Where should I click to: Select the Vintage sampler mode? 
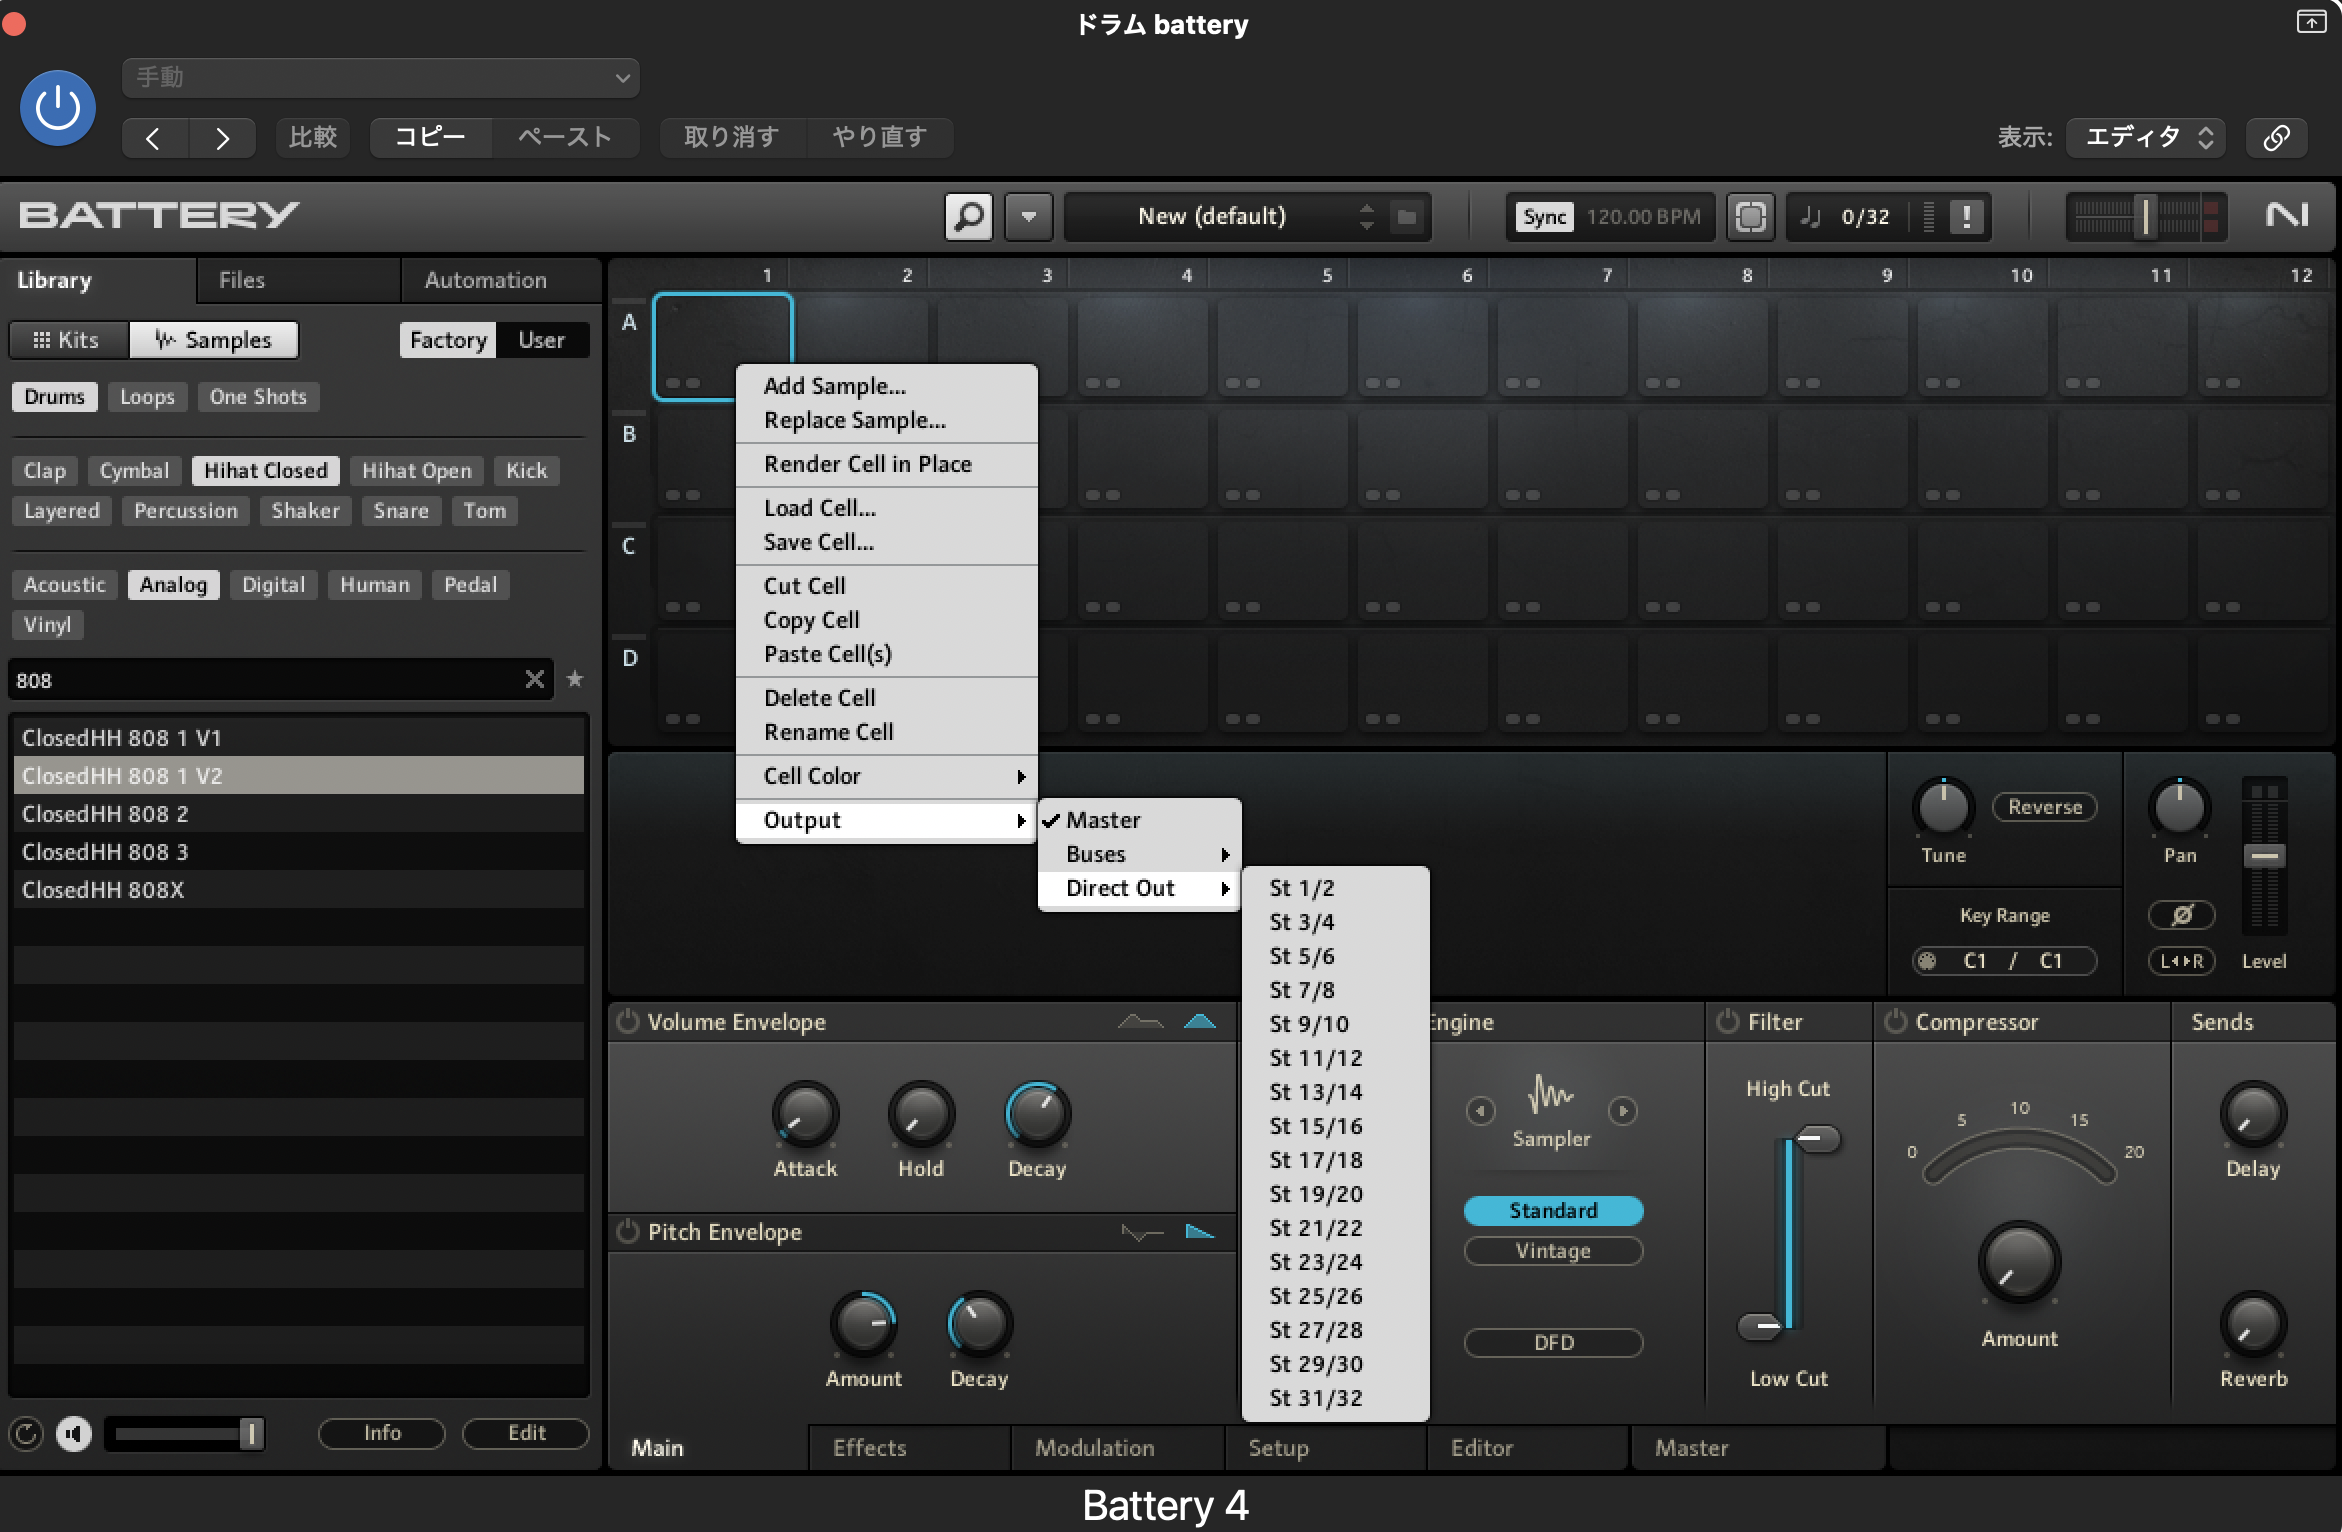point(1553,1251)
